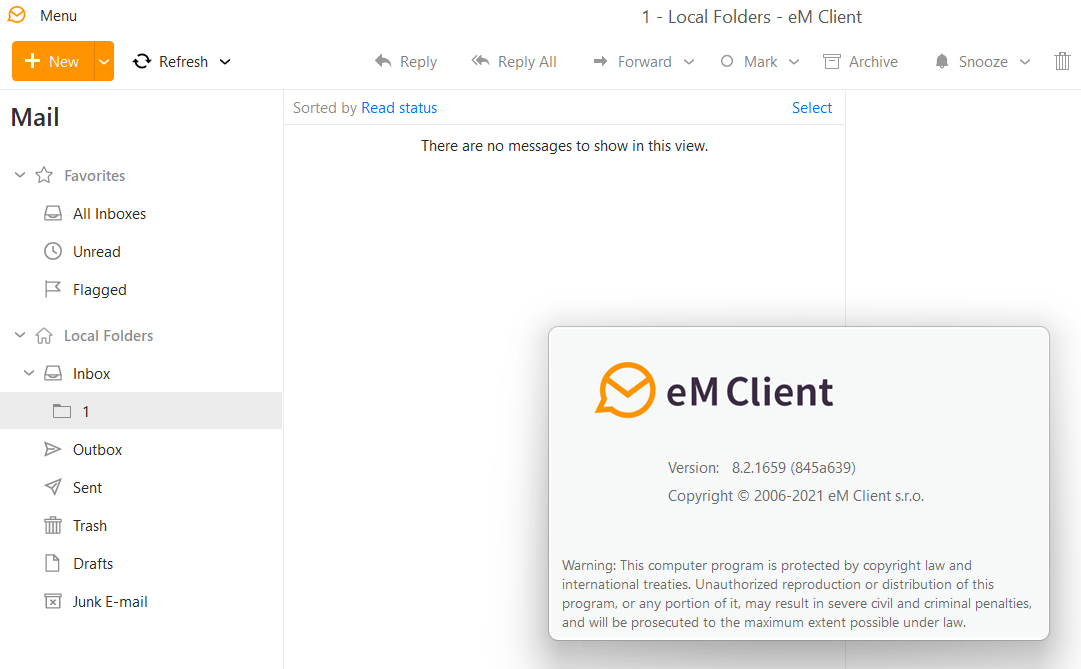Click the Drafts page icon
Image resolution: width=1081 pixels, height=669 pixels.
pyautogui.click(x=52, y=563)
